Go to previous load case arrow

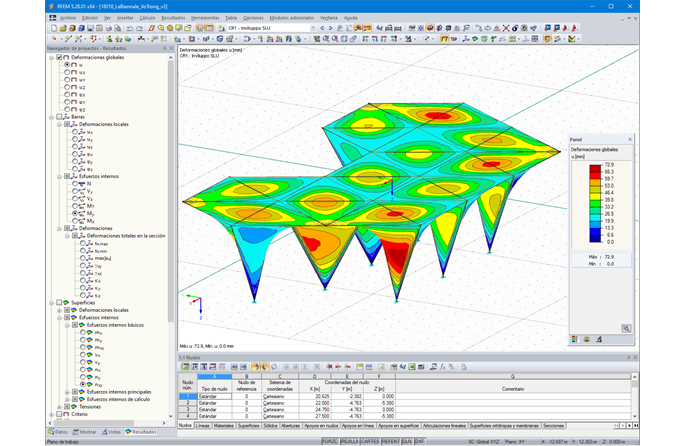pos(322,28)
